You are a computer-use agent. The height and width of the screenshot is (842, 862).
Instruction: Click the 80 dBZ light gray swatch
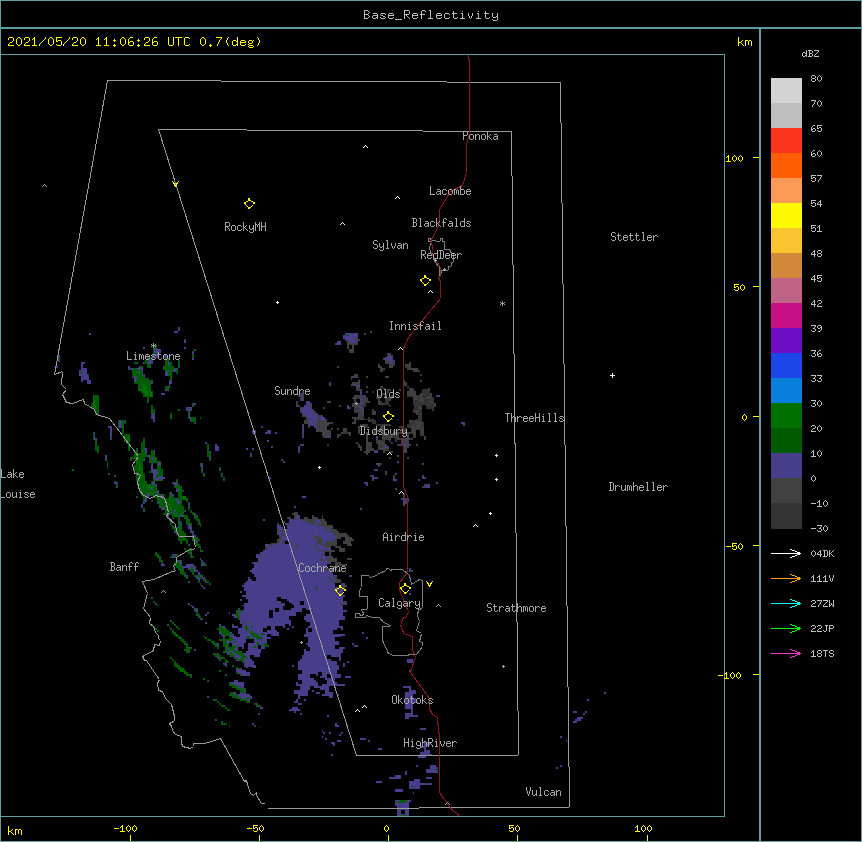click(786, 91)
